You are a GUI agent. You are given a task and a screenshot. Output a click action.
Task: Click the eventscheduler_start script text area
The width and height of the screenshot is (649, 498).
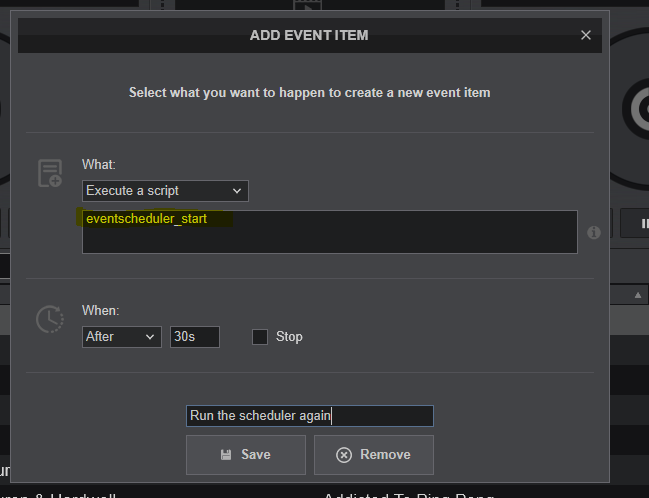coord(329,232)
